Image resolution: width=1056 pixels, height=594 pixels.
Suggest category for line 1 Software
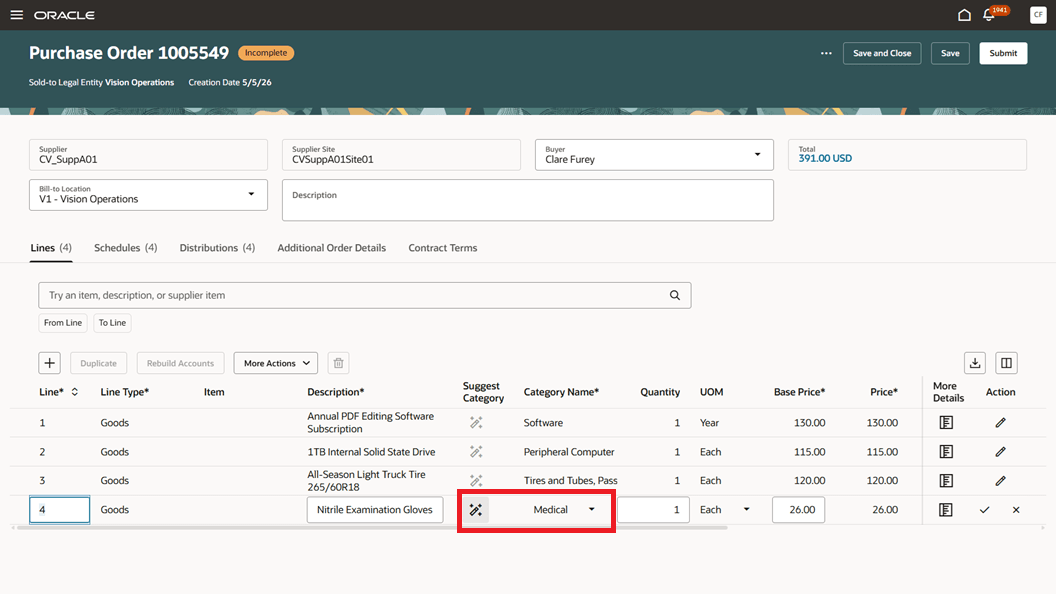click(x=475, y=423)
